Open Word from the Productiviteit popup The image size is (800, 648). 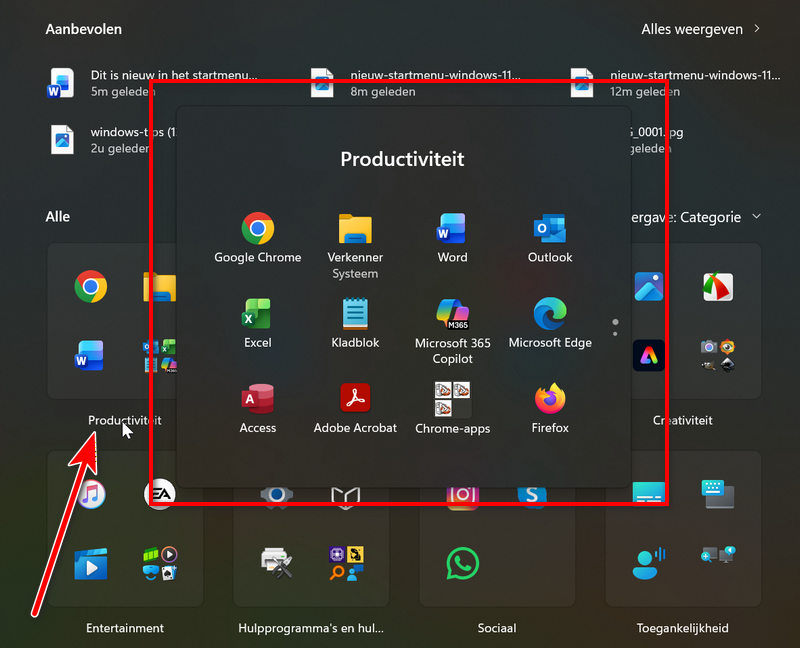tap(452, 230)
